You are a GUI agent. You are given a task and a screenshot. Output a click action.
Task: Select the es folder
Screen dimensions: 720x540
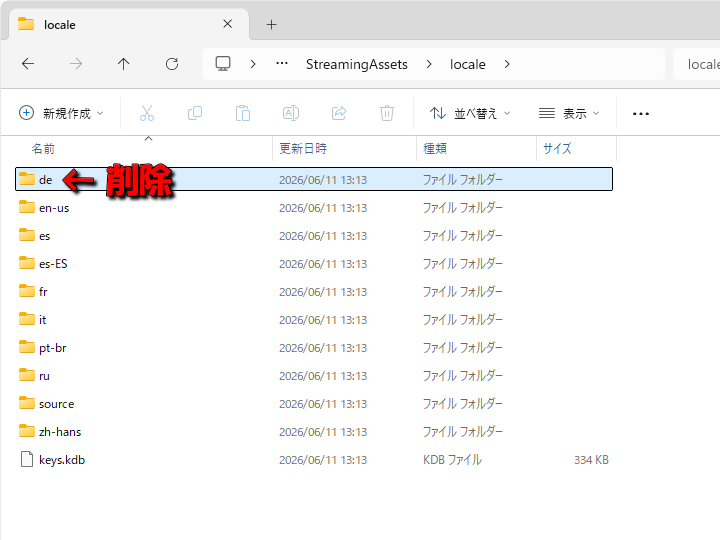tap(314, 236)
